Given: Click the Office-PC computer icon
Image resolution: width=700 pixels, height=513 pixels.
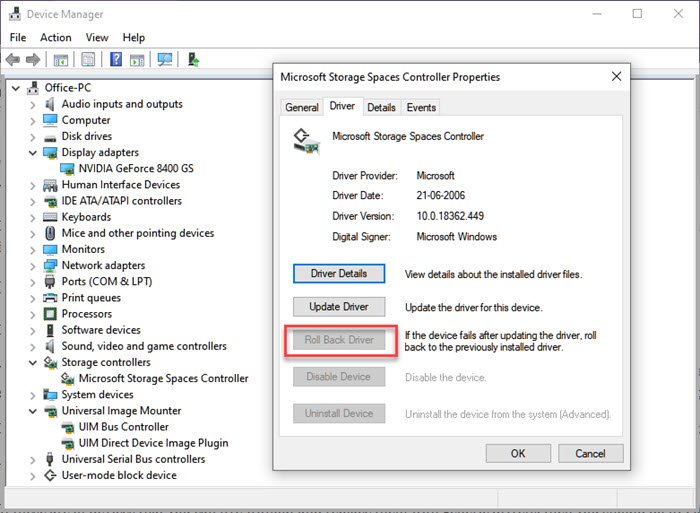Looking at the screenshot, I should pyautogui.click(x=33, y=88).
